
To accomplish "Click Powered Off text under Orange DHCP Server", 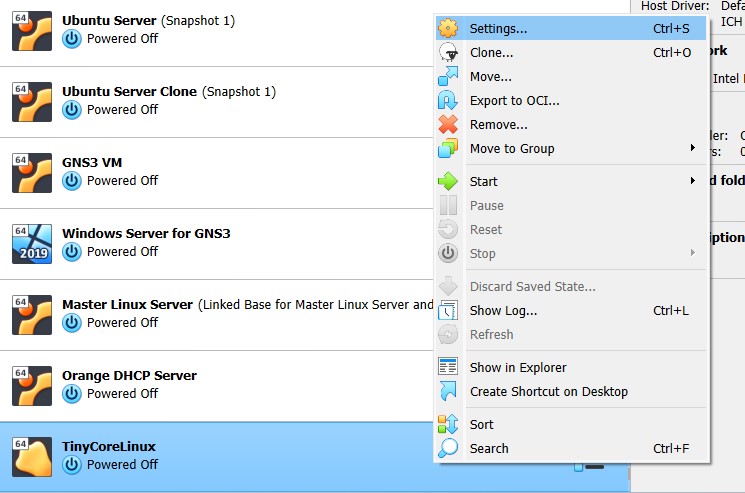I will click(123, 394).
